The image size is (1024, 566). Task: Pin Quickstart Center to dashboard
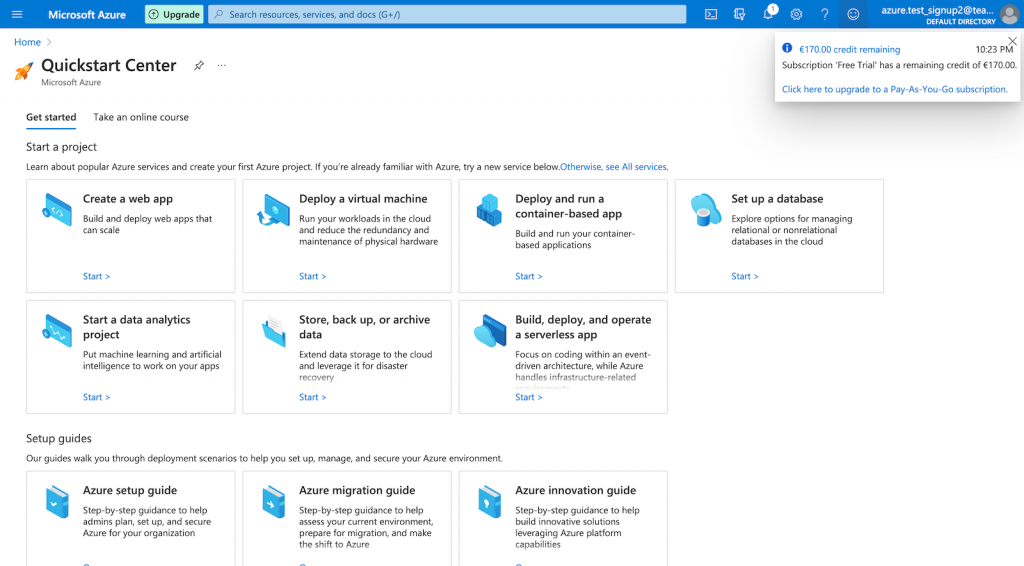[199, 65]
